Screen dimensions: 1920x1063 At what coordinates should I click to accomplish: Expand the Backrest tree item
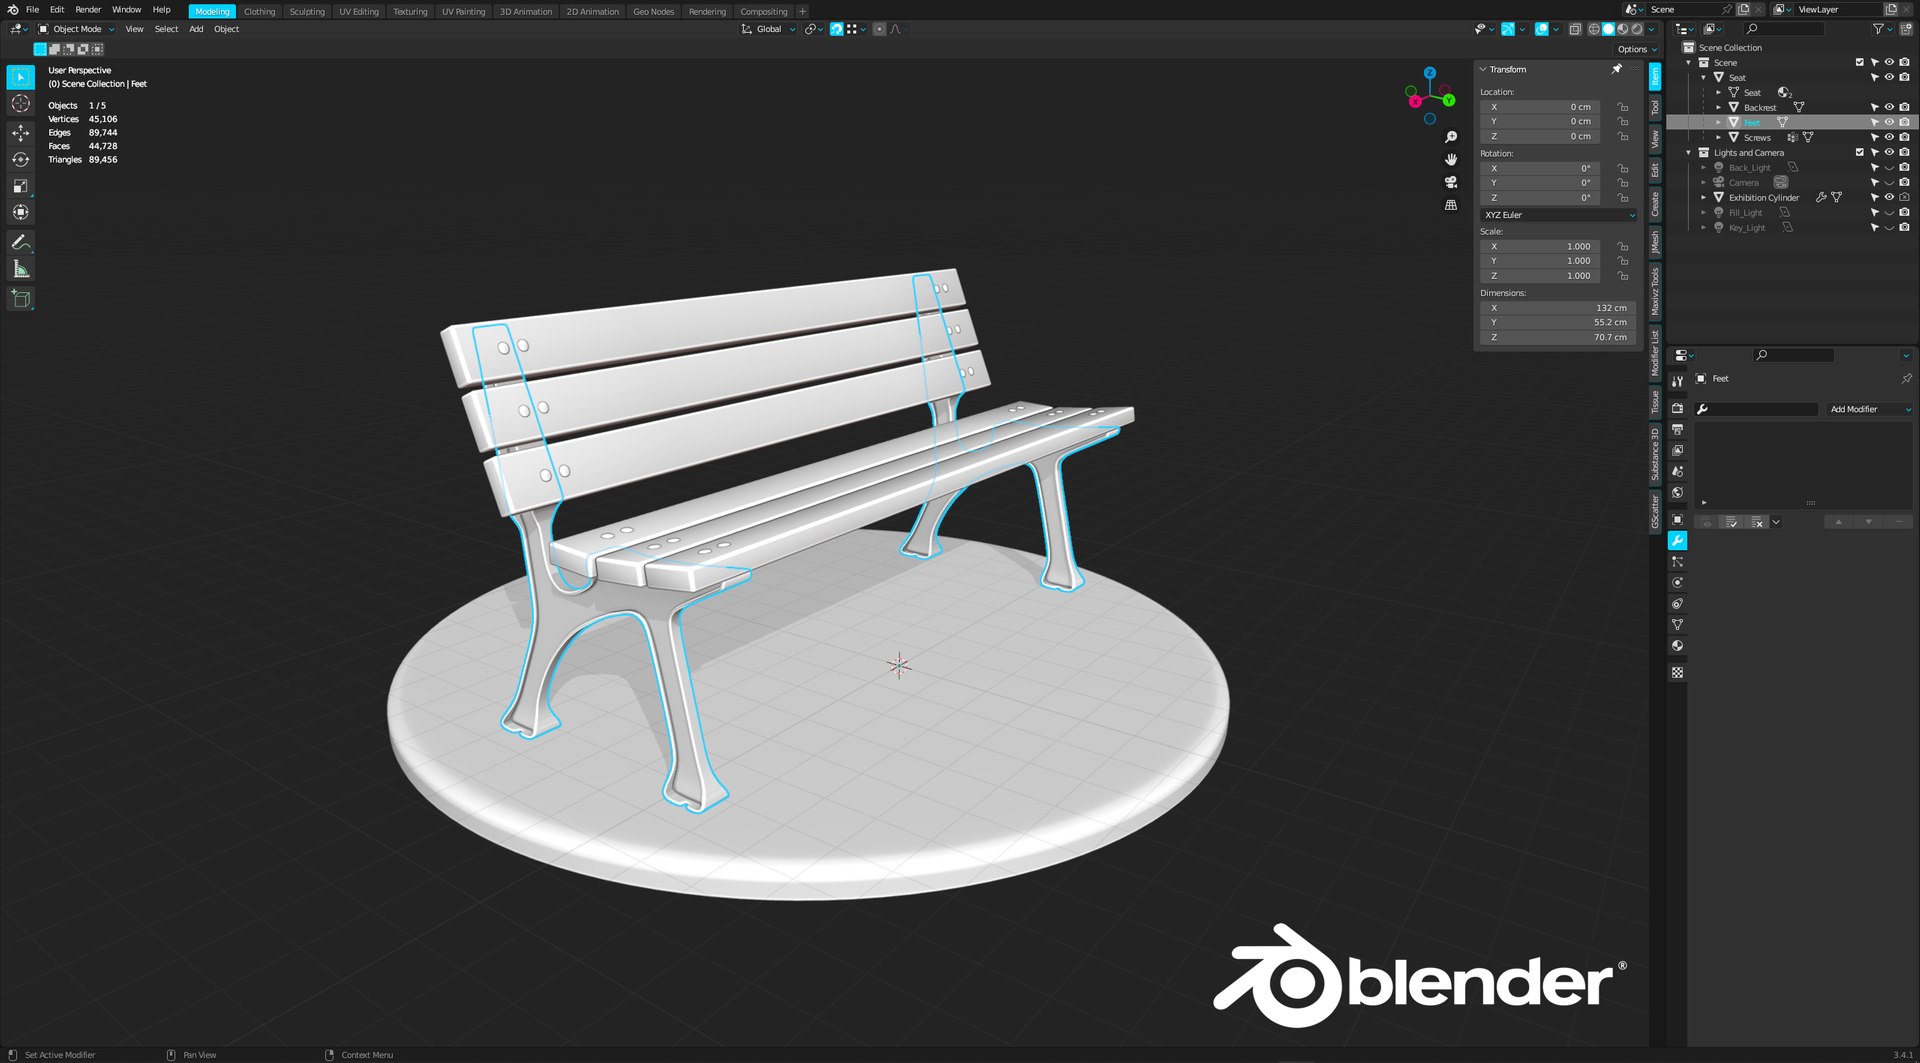coord(1719,107)
